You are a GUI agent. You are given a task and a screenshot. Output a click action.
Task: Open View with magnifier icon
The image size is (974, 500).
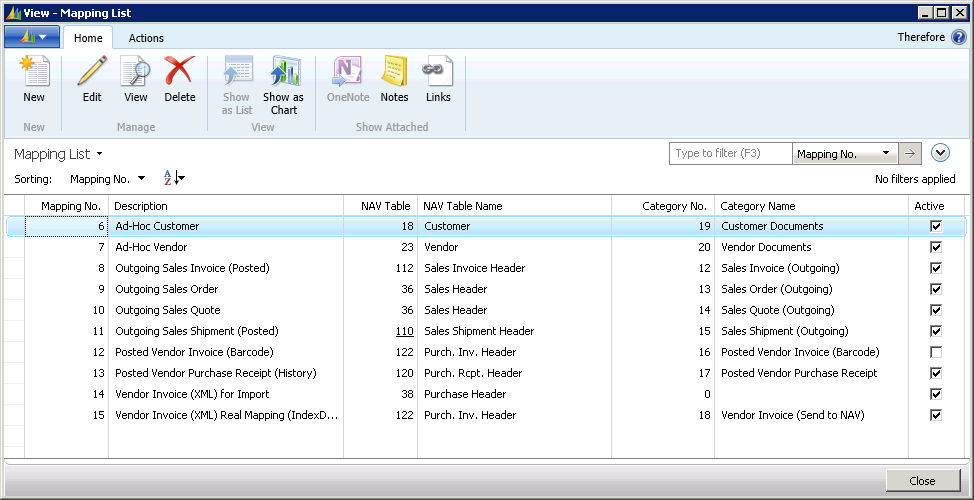[x=135, y=73]
